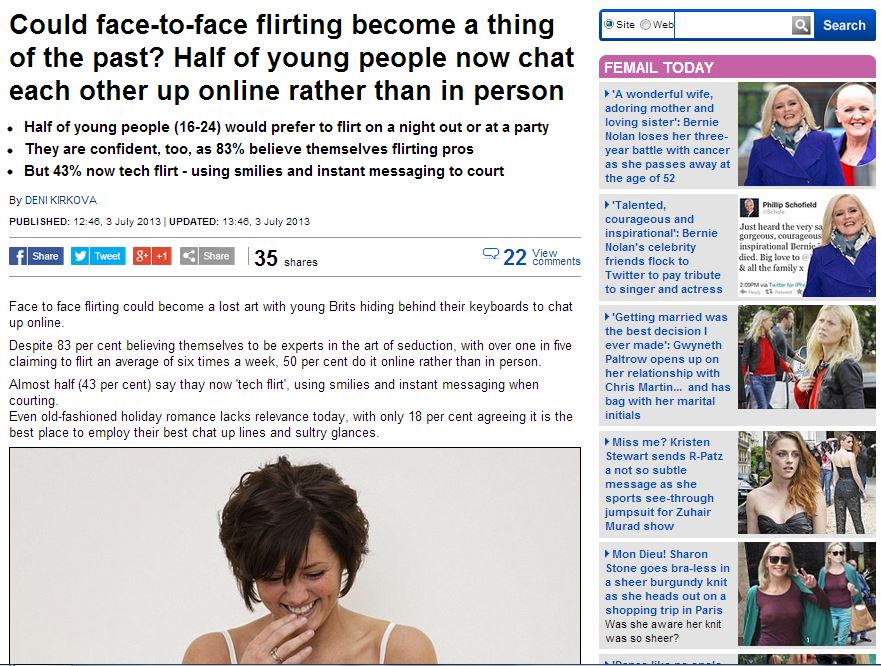
Task: Click the main article photo of laughing woman
Action: (295, 555)
